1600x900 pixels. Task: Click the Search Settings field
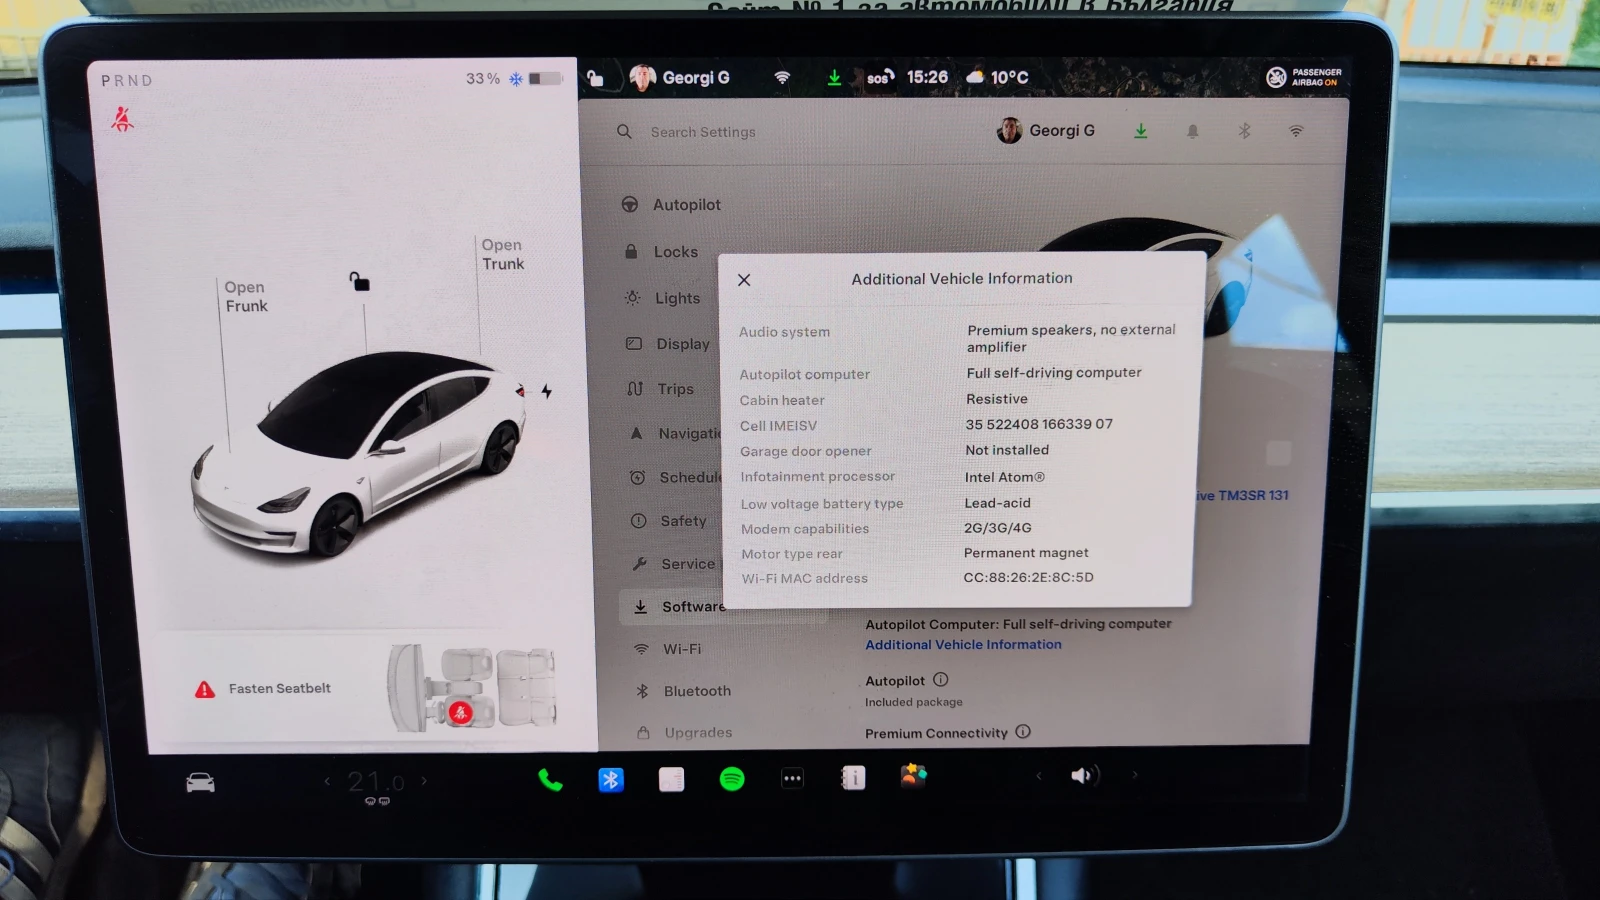point(703,132)
